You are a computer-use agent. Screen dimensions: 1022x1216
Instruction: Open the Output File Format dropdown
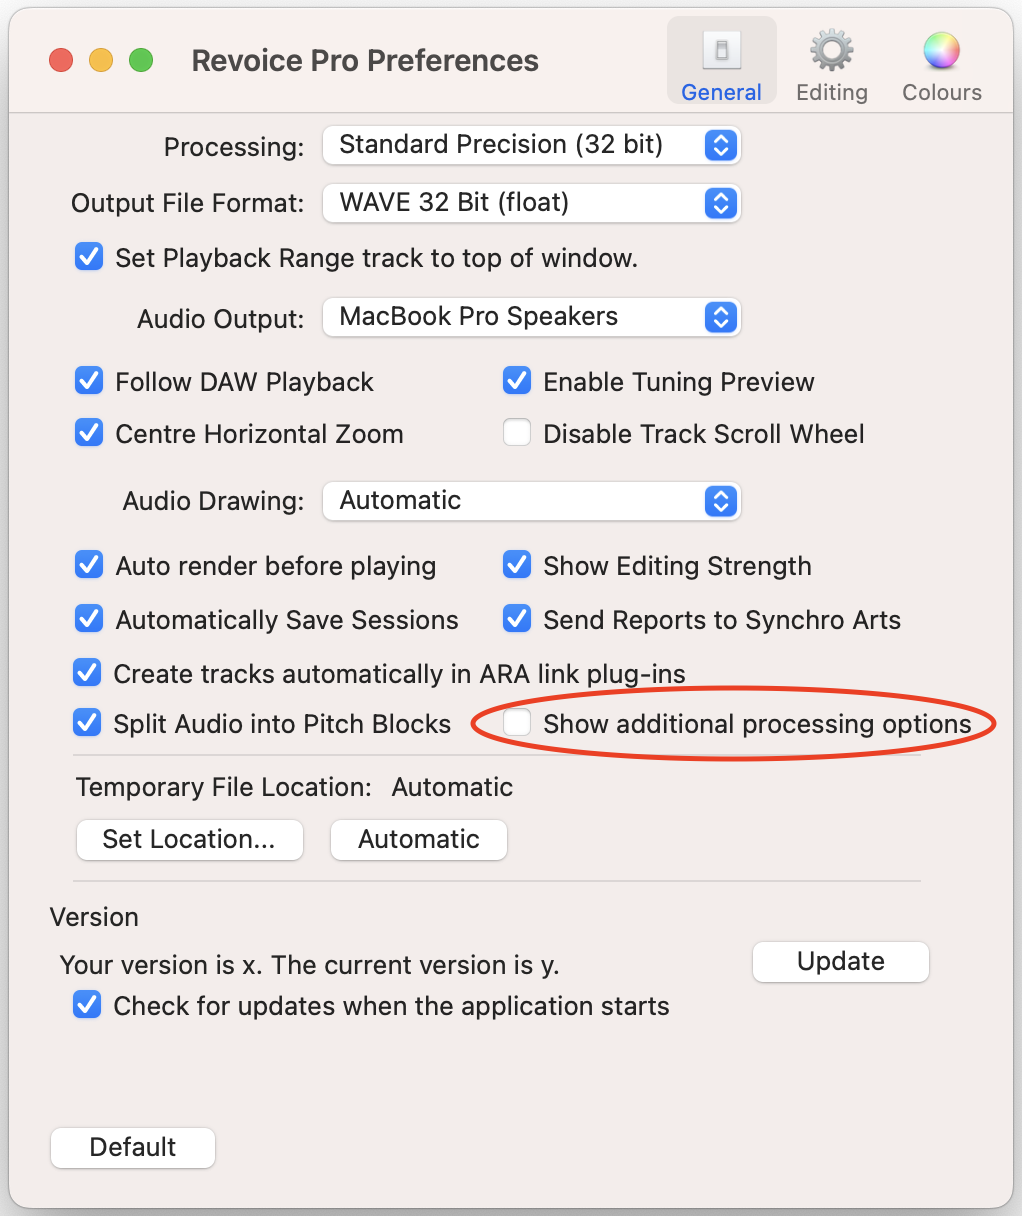pyautogui.click(x=531, y=203)
